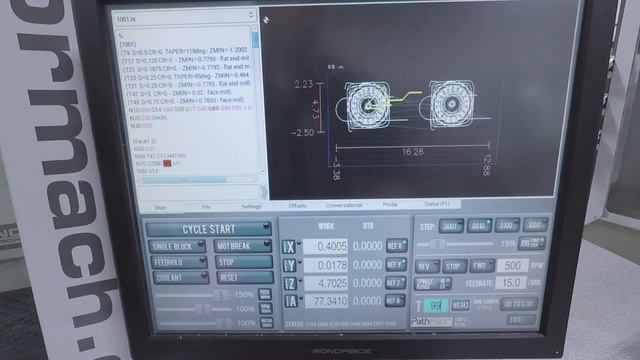Screen dimensions: 640x360
Task: Reset RPM override to 100%
Action: (265, 309)
